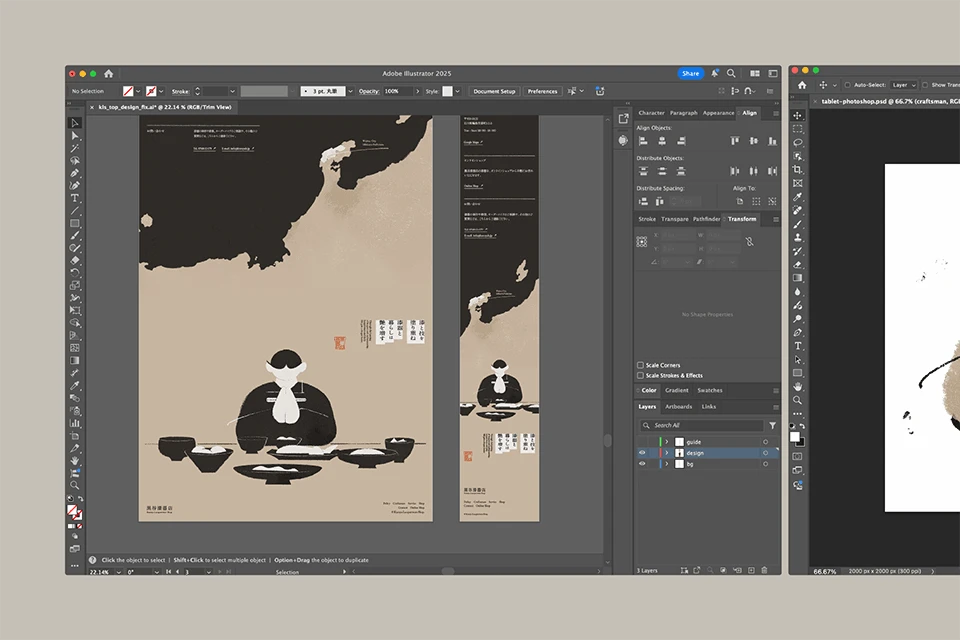960x640 pixels.
Task: Select the Hand tool in Illustrator toolbar
Action: pyautogui.click(x=75, y=461)
